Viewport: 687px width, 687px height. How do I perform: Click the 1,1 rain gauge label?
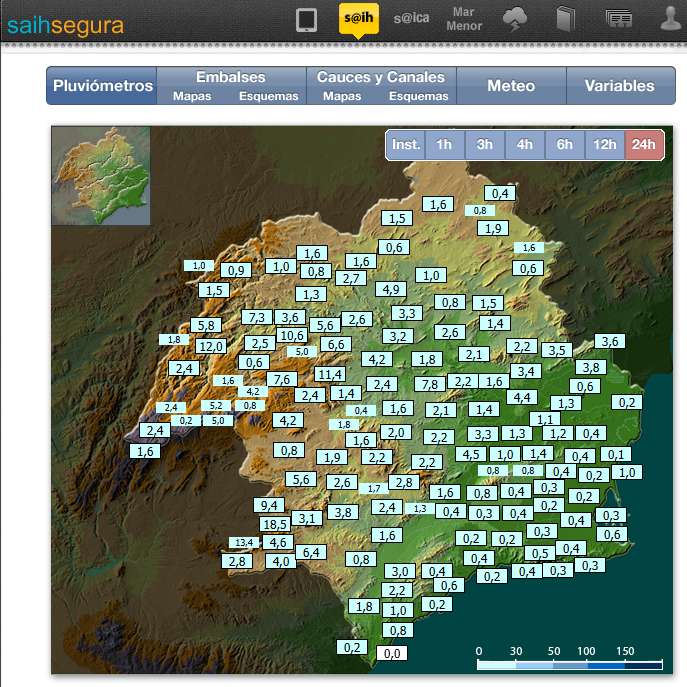tap(545, 420)
